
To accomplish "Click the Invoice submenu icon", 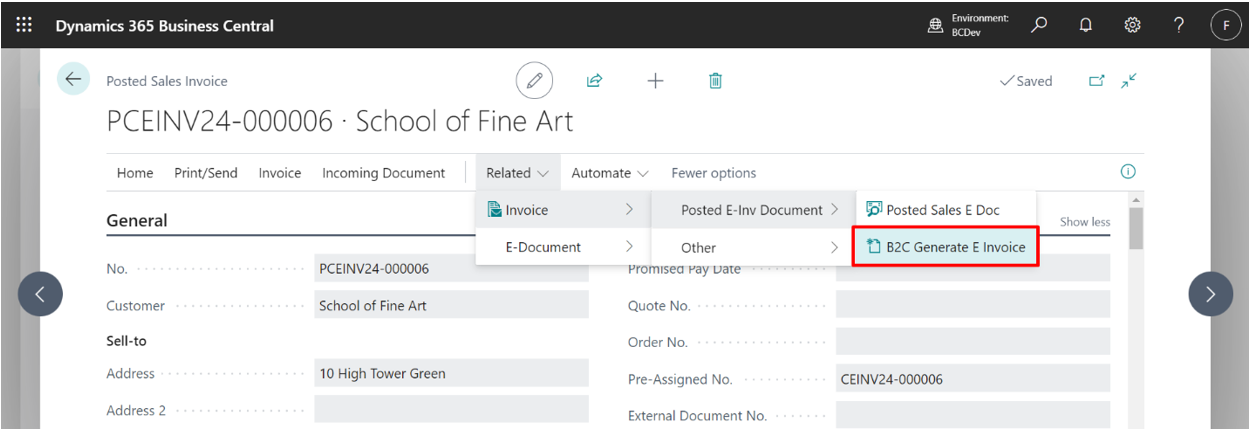I will tap(494, 209).
